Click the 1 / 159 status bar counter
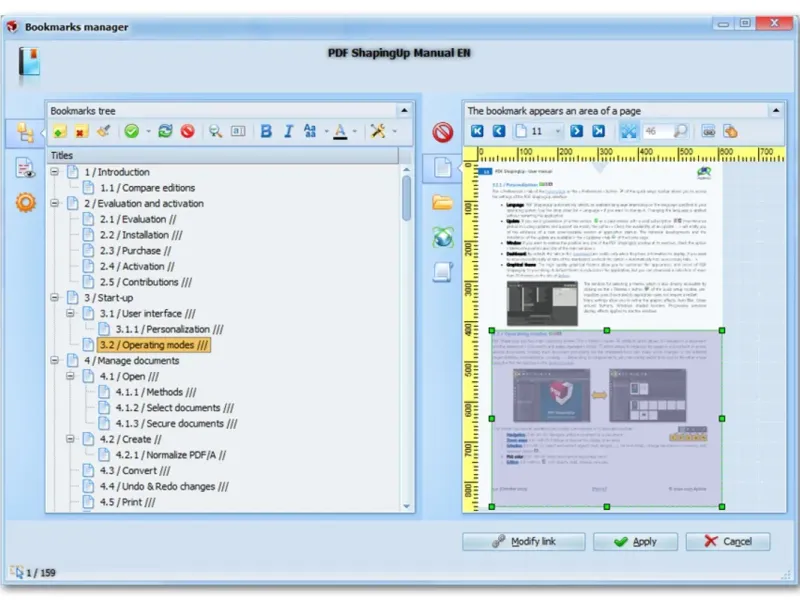The image size is (800, 600). click(x=41, y=572)
